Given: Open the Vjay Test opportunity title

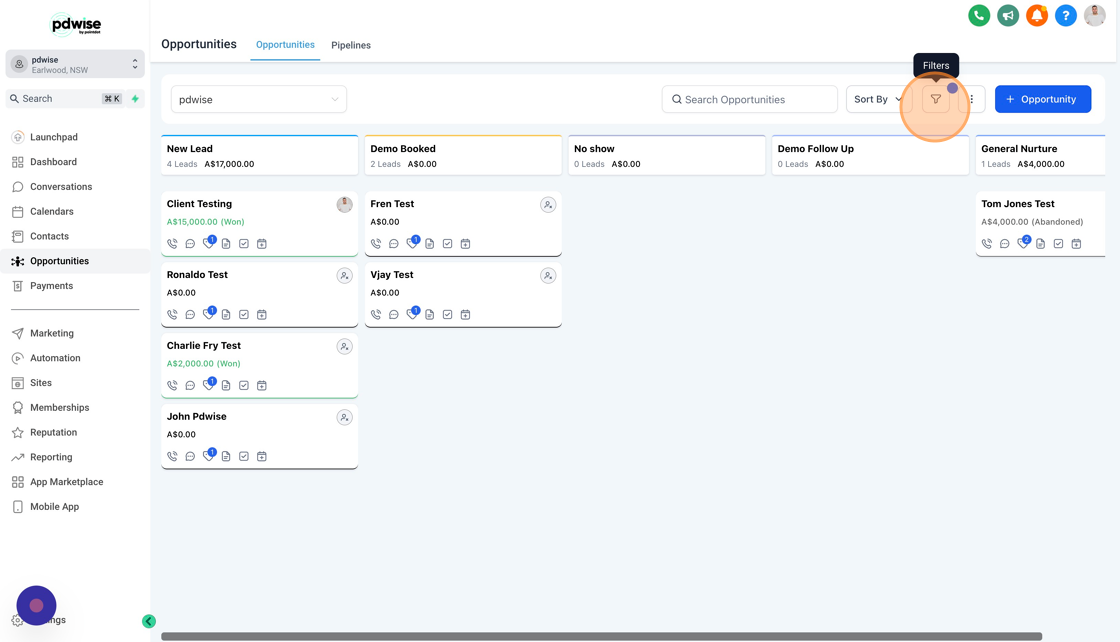Looking at the screenshot, I should [x=391, y=274].
